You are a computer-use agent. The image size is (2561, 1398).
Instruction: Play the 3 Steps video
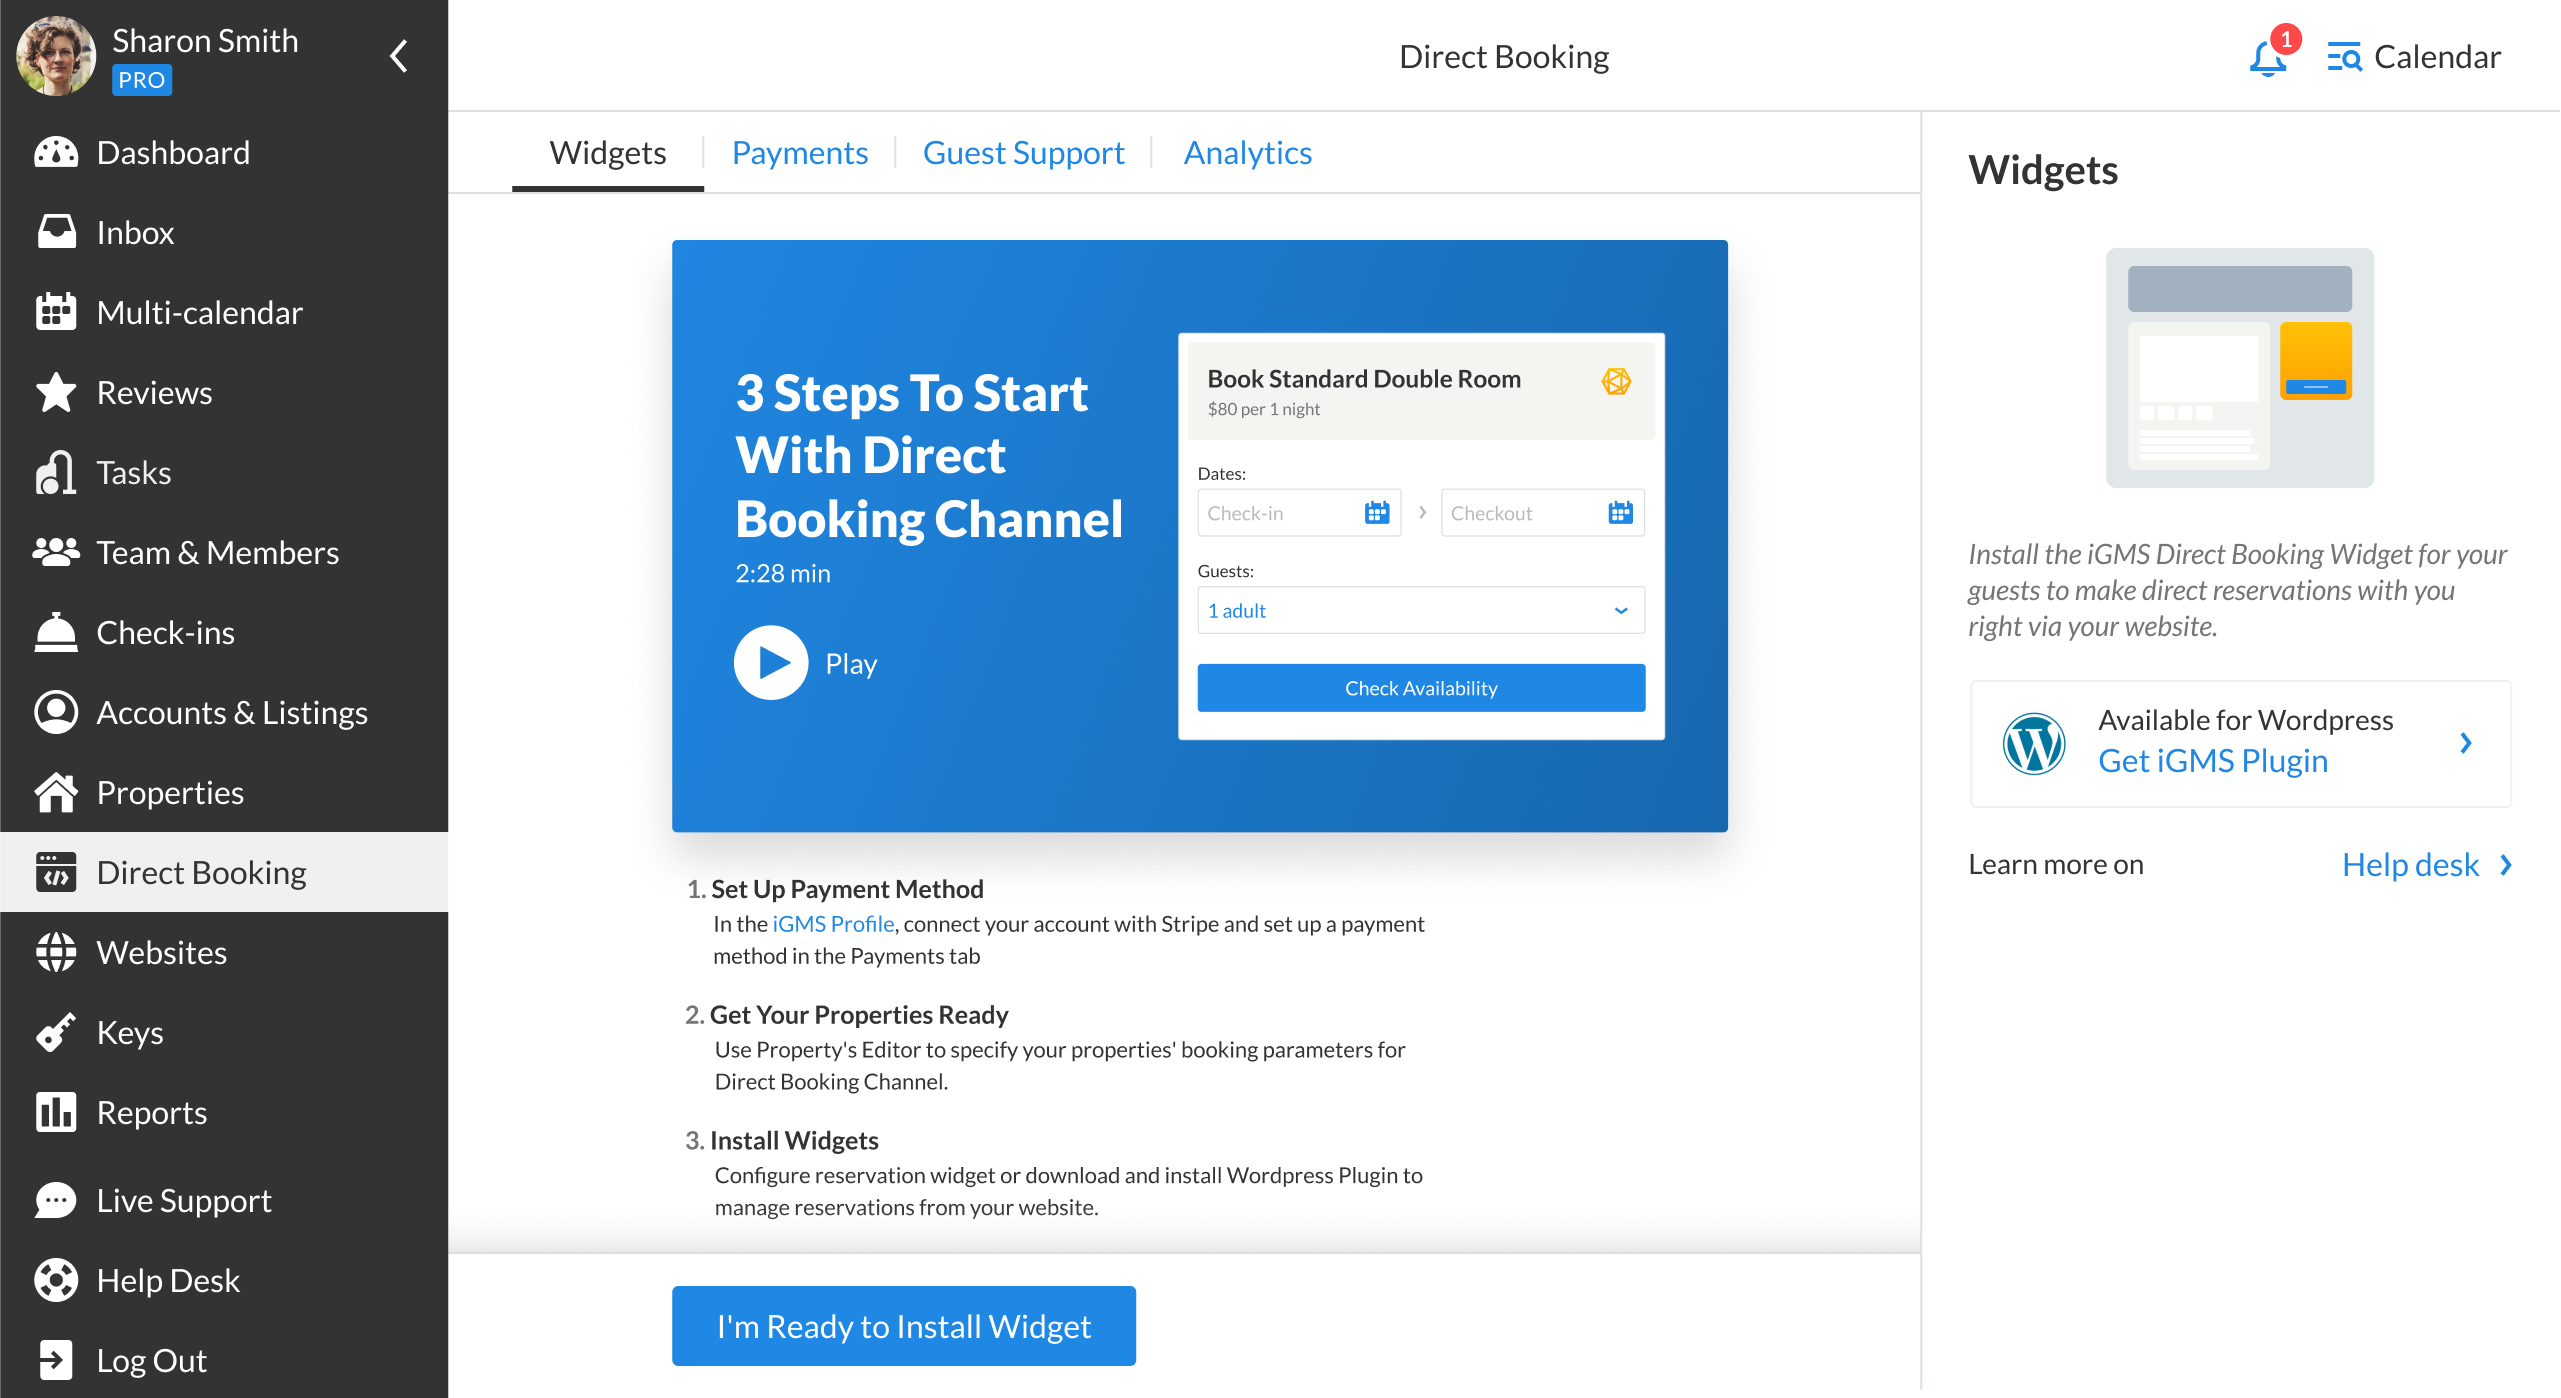(x=771, y=662)
